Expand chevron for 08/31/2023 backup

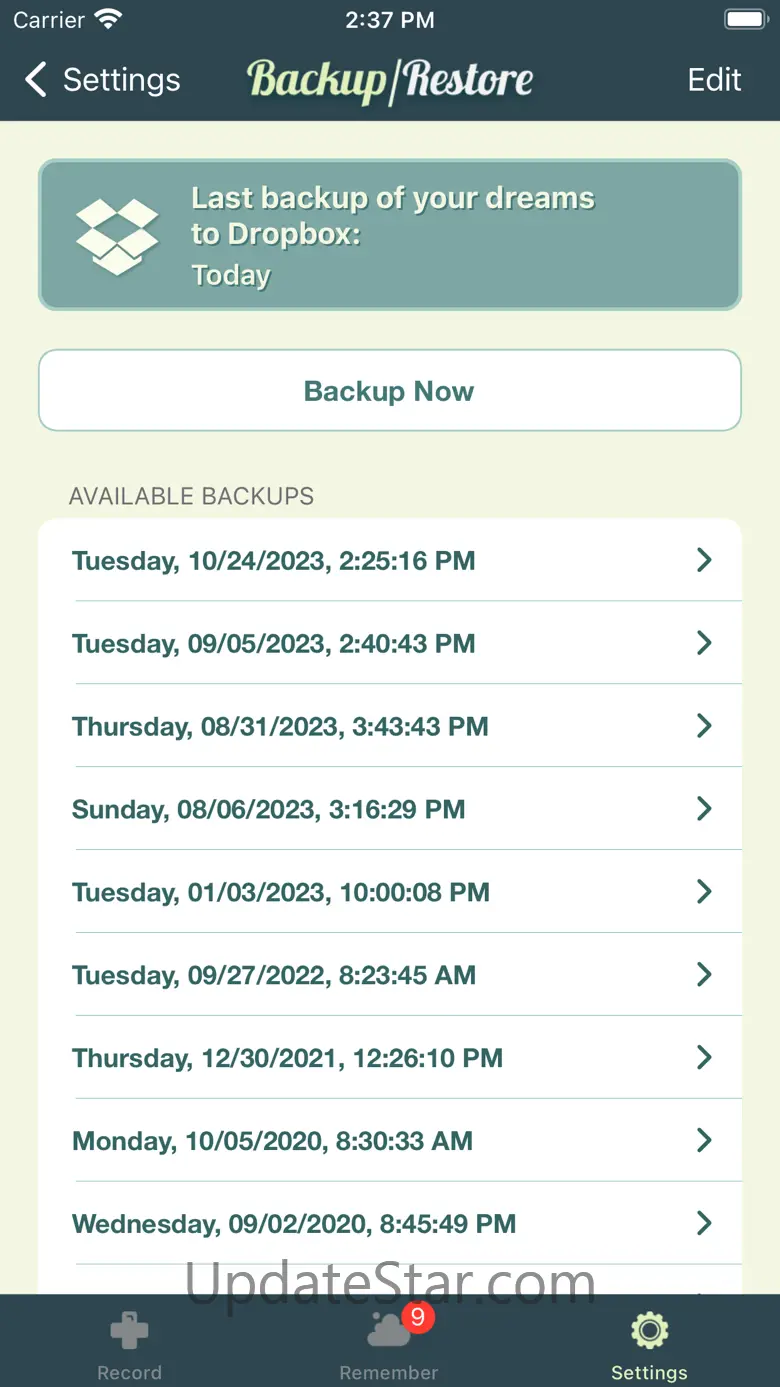(x=704, y=726)
